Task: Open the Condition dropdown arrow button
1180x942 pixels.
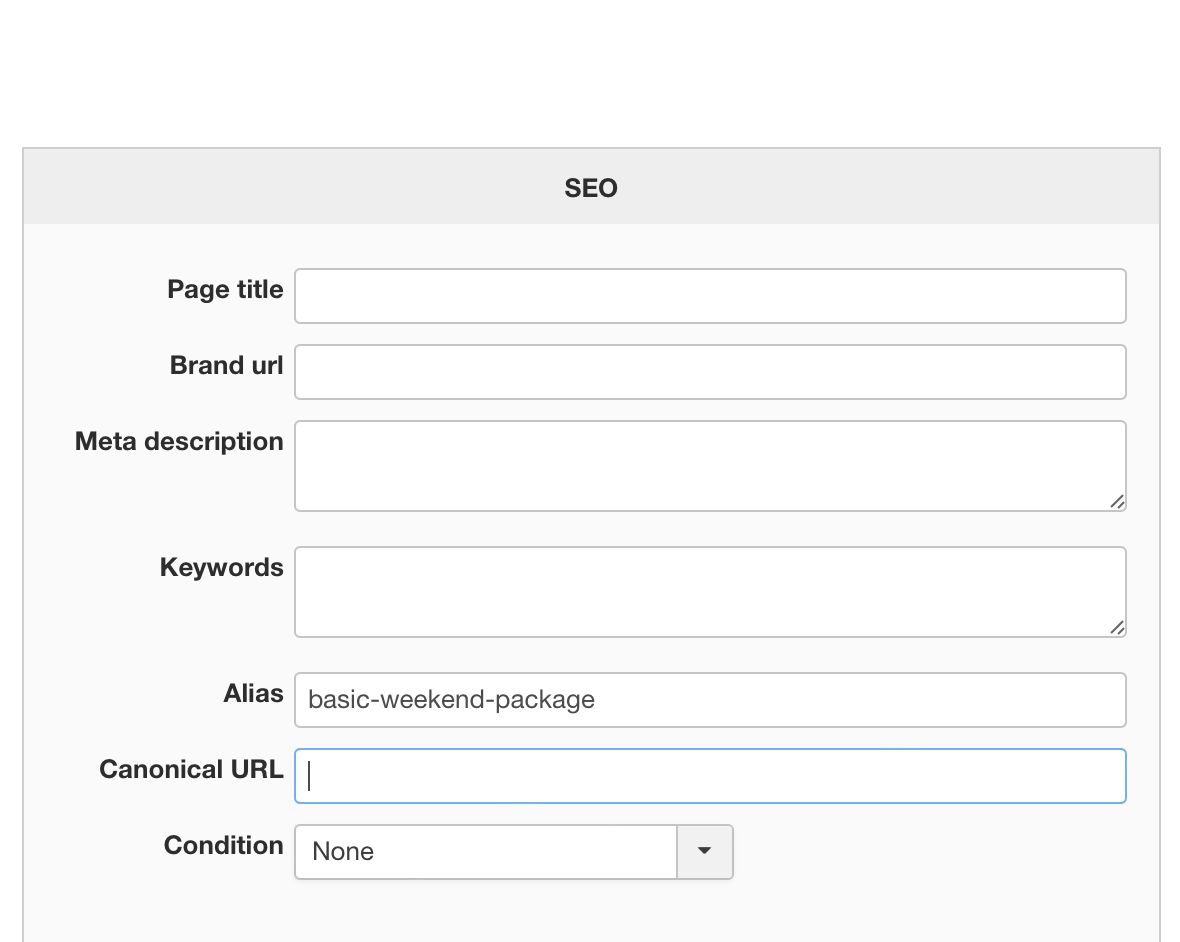Action: (705, 852)
